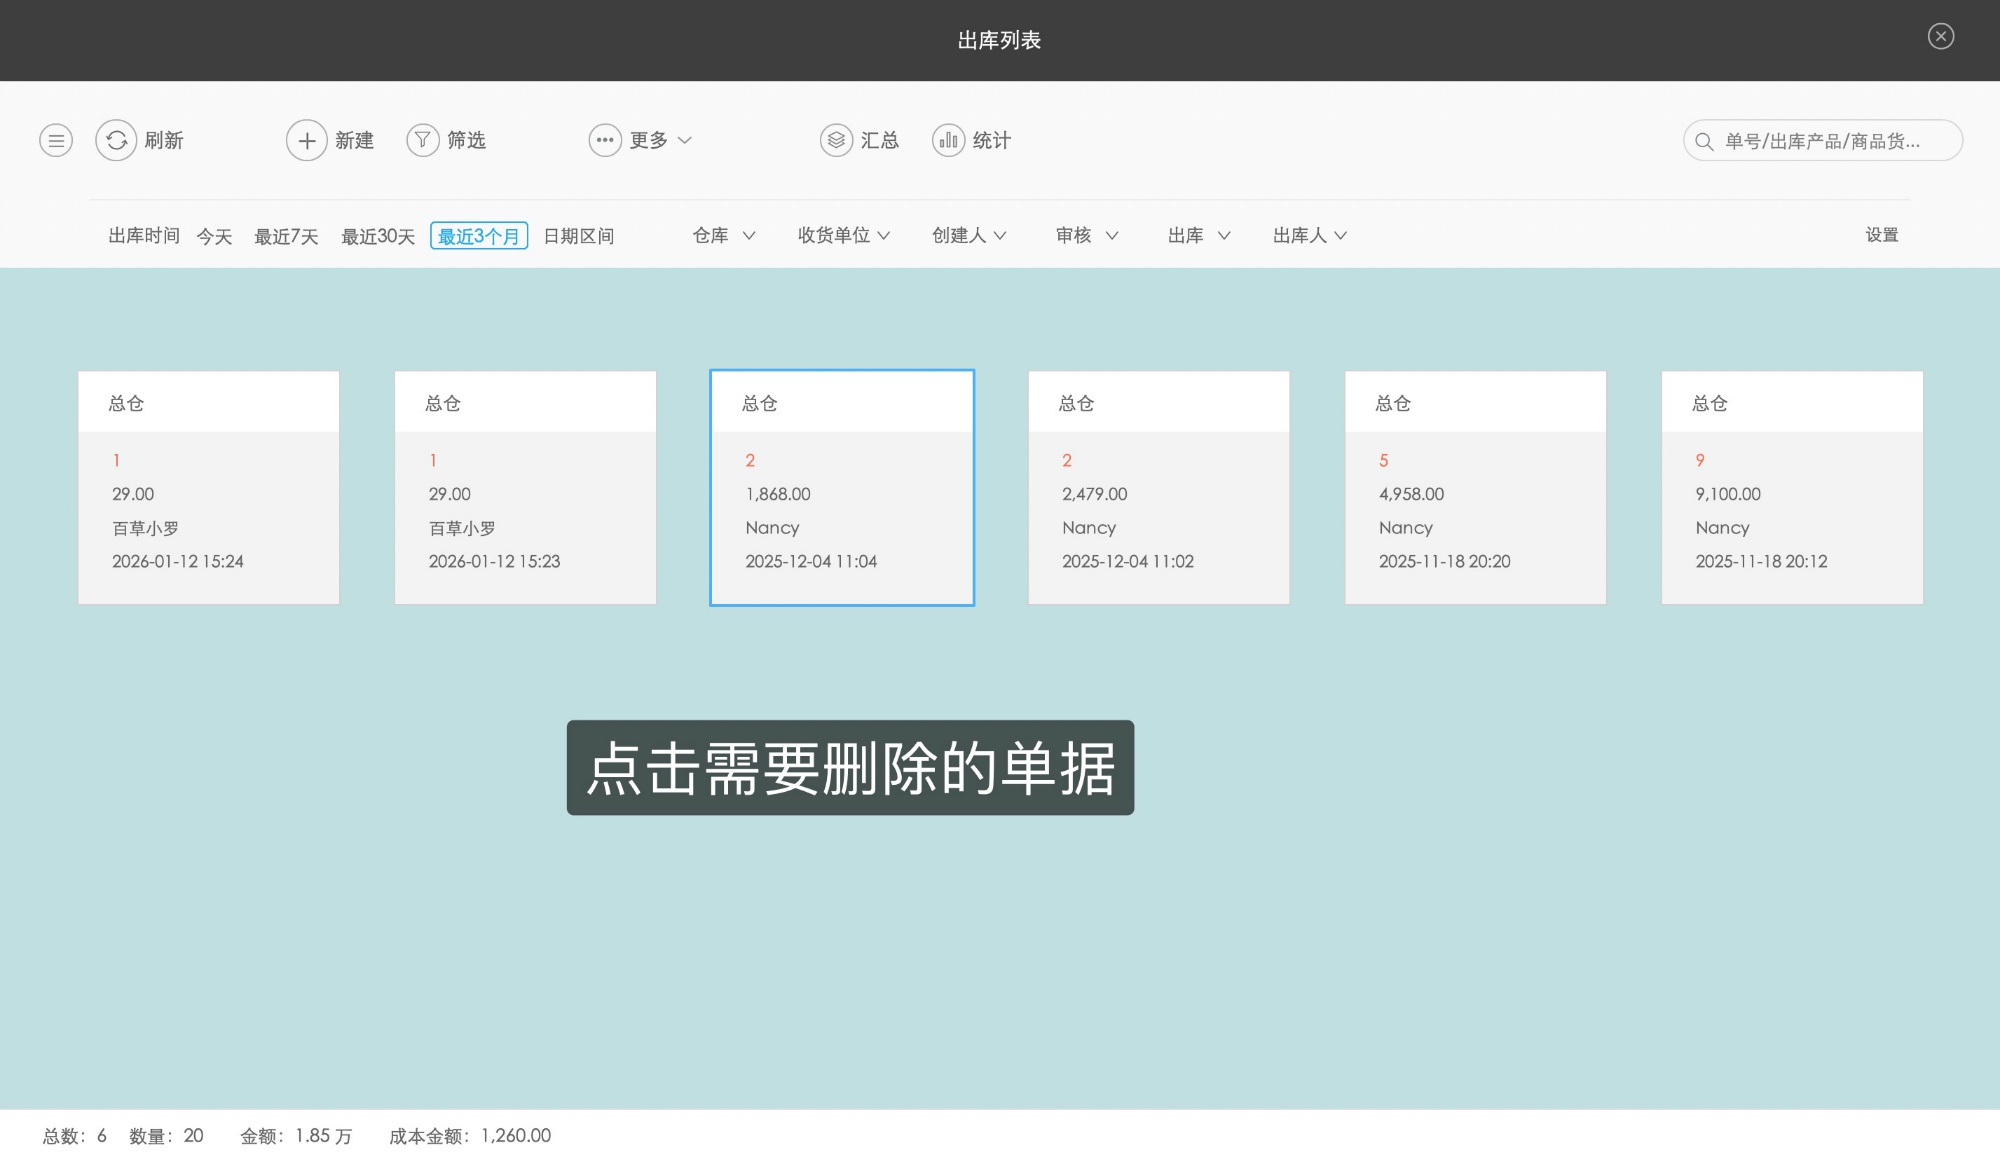The width and height of the screenshot is (2000, 1161).
Task: Select the 最近7天 date filter
Action: tap(287, 235)
